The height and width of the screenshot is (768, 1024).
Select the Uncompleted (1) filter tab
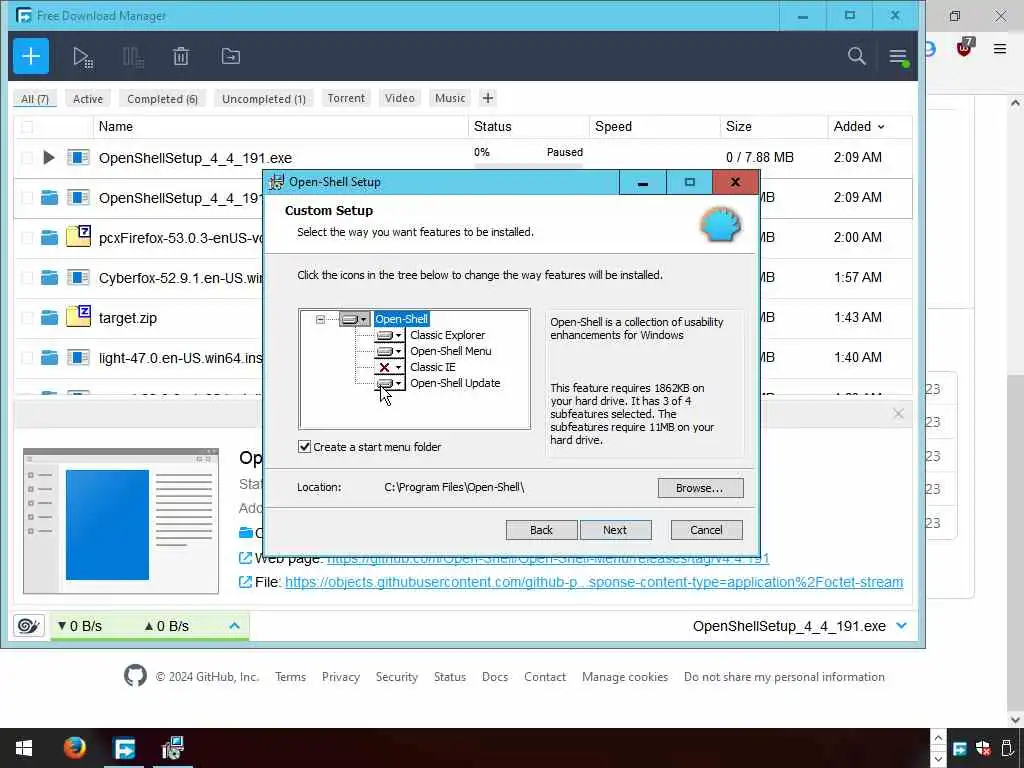264,99
